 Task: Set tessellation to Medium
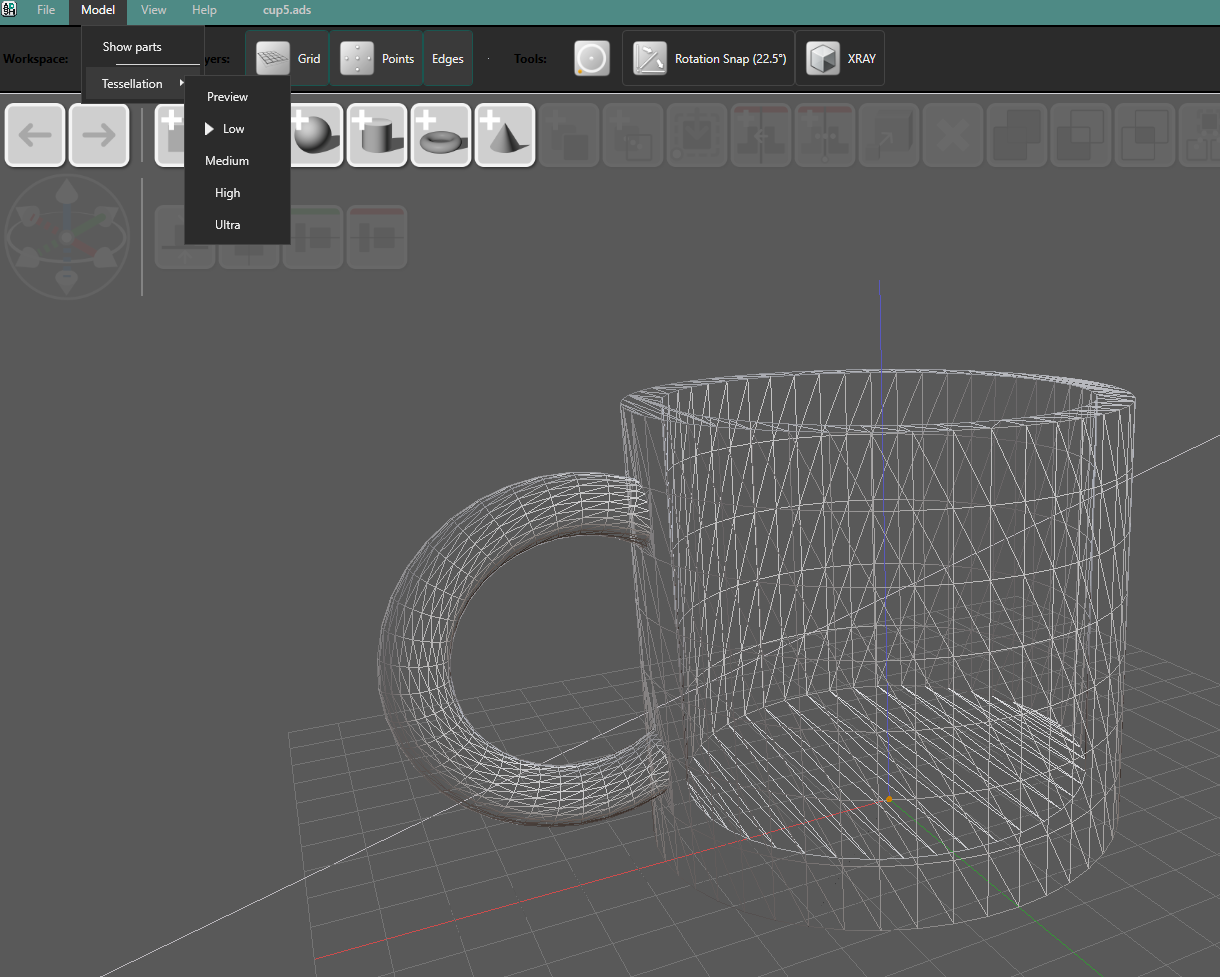point(227,160)
